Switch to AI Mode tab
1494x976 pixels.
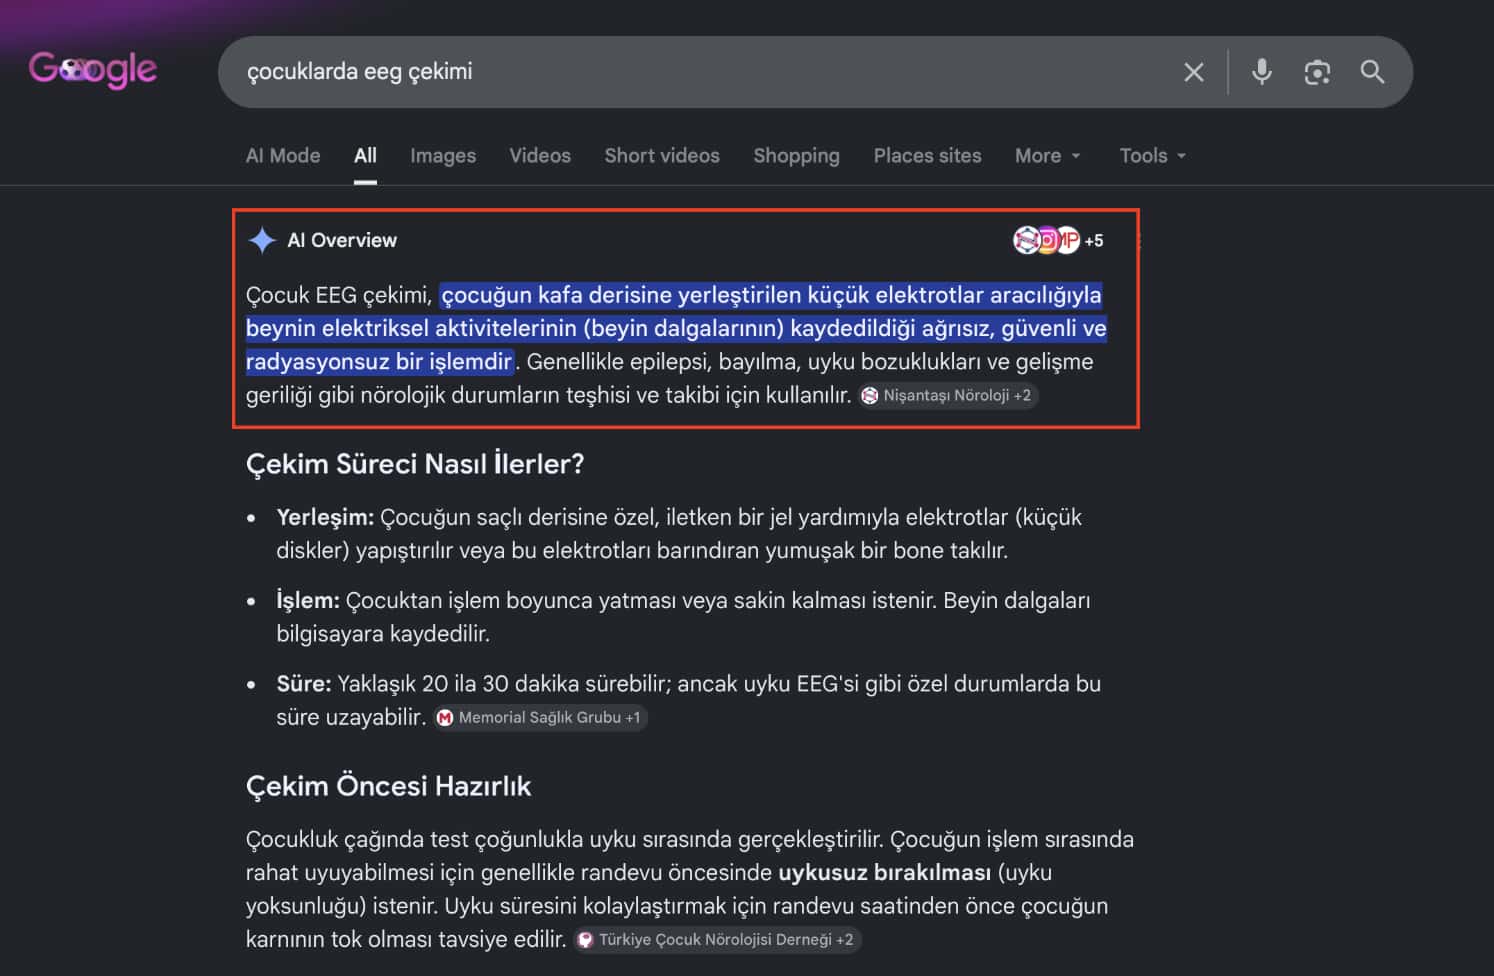[283, 156]
